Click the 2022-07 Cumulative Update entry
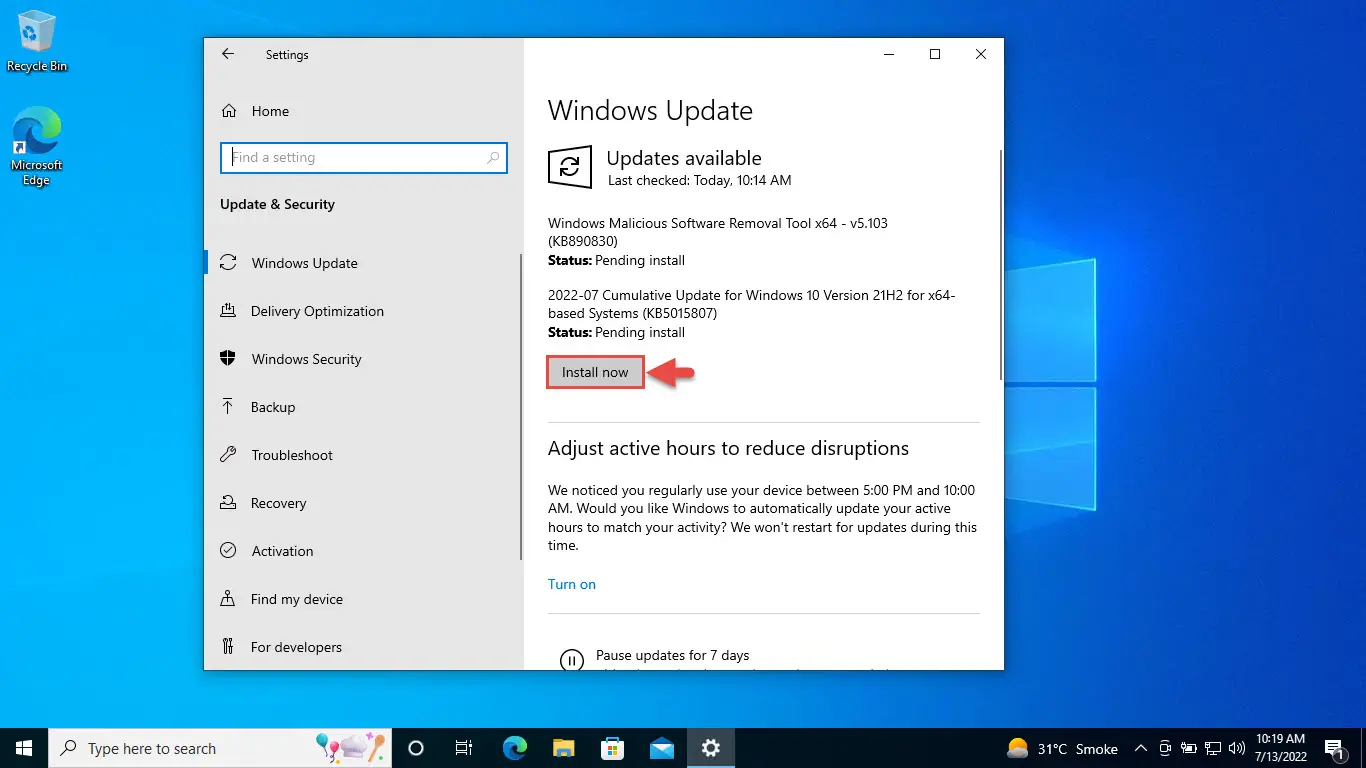This screenshot has width=1366, height=768. tap(752, 313)
